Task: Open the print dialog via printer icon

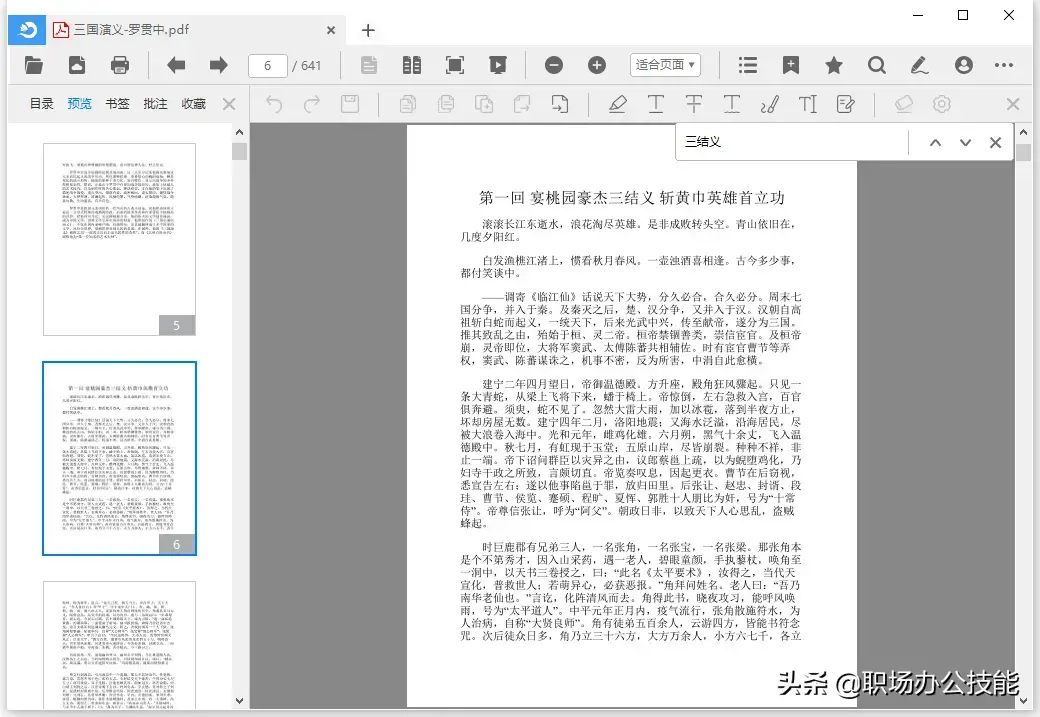Action: click(x=119, y=64)
